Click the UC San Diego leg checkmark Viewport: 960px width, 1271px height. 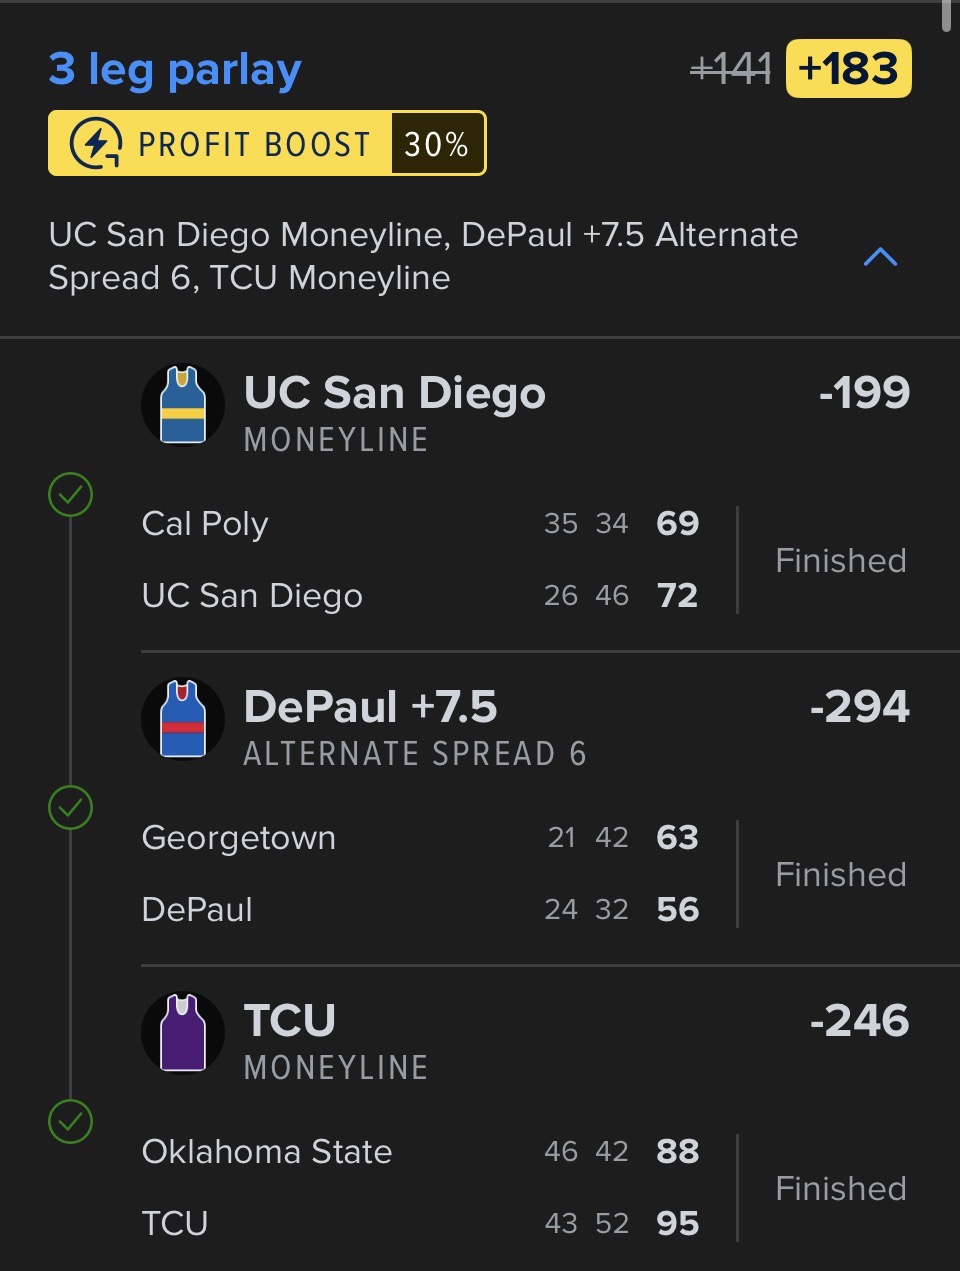point(71,494)
